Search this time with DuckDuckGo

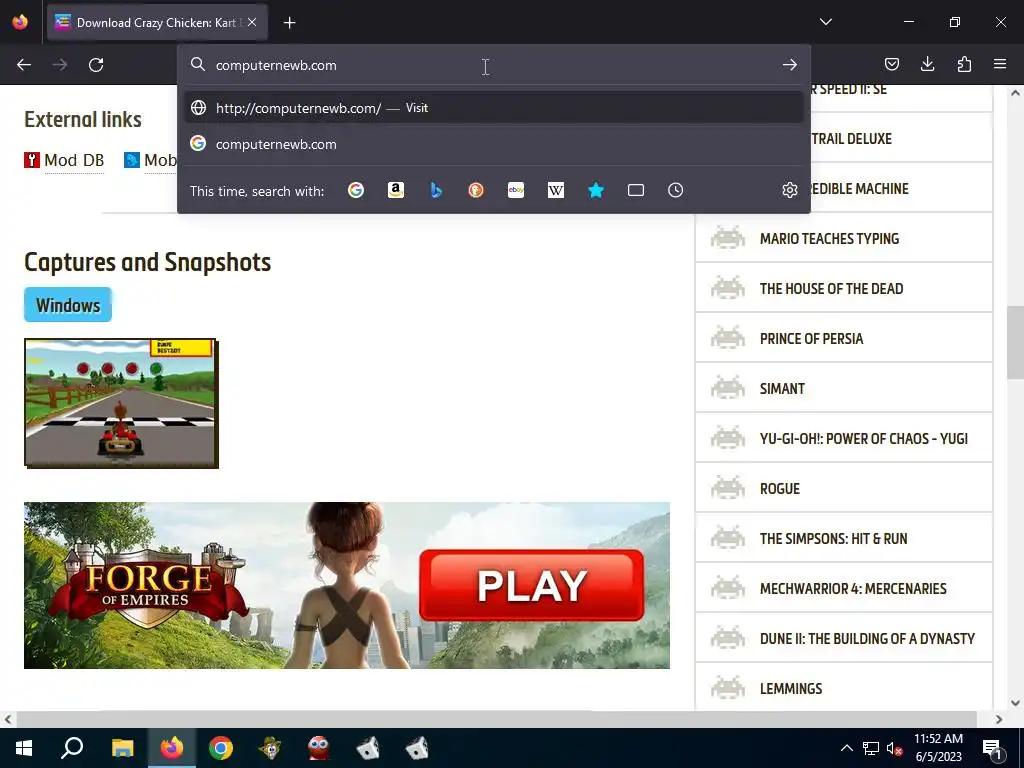(475, 190)
